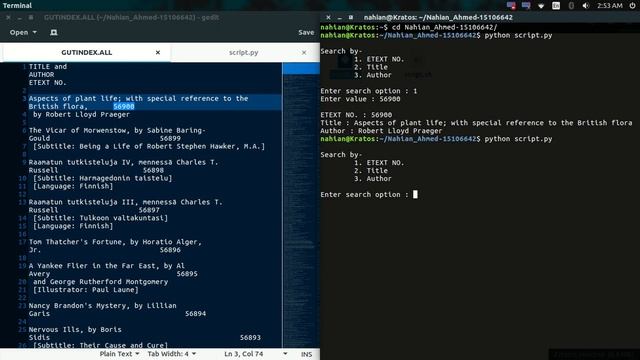Screen dimensions: 640x360
Task: Minimize the terminal window
Action: click(x=339, y=18)
